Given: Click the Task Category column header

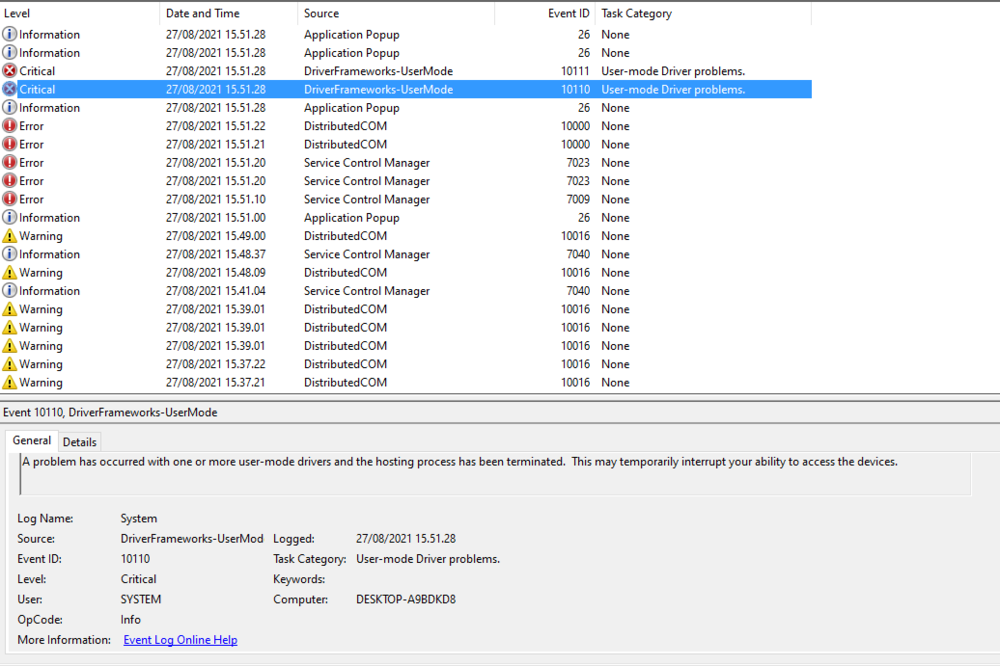Looking at the screenshot, I should 700,14.
